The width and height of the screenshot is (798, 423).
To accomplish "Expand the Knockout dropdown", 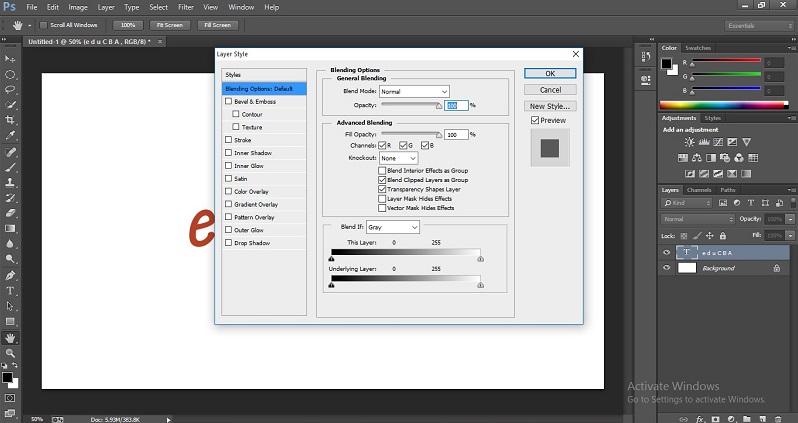I will [398, 158].
